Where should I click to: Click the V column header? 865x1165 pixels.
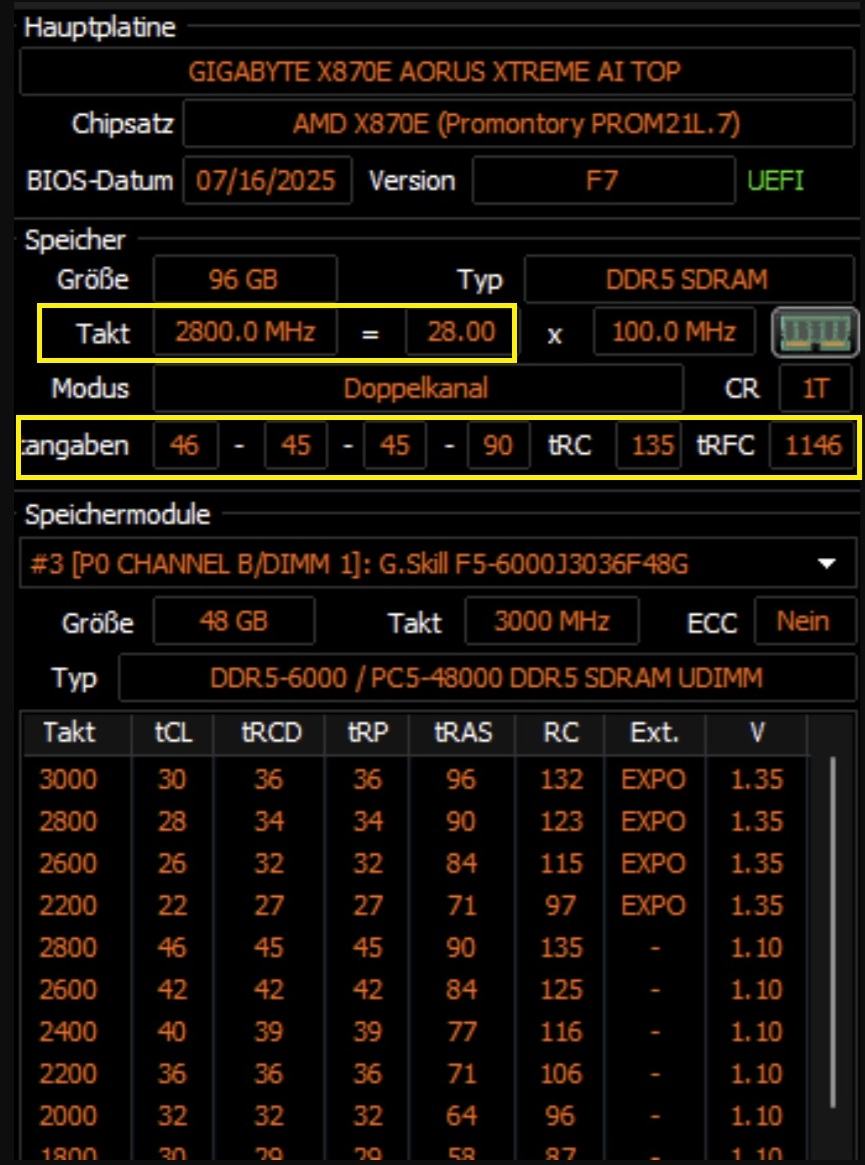coord(757,733)
